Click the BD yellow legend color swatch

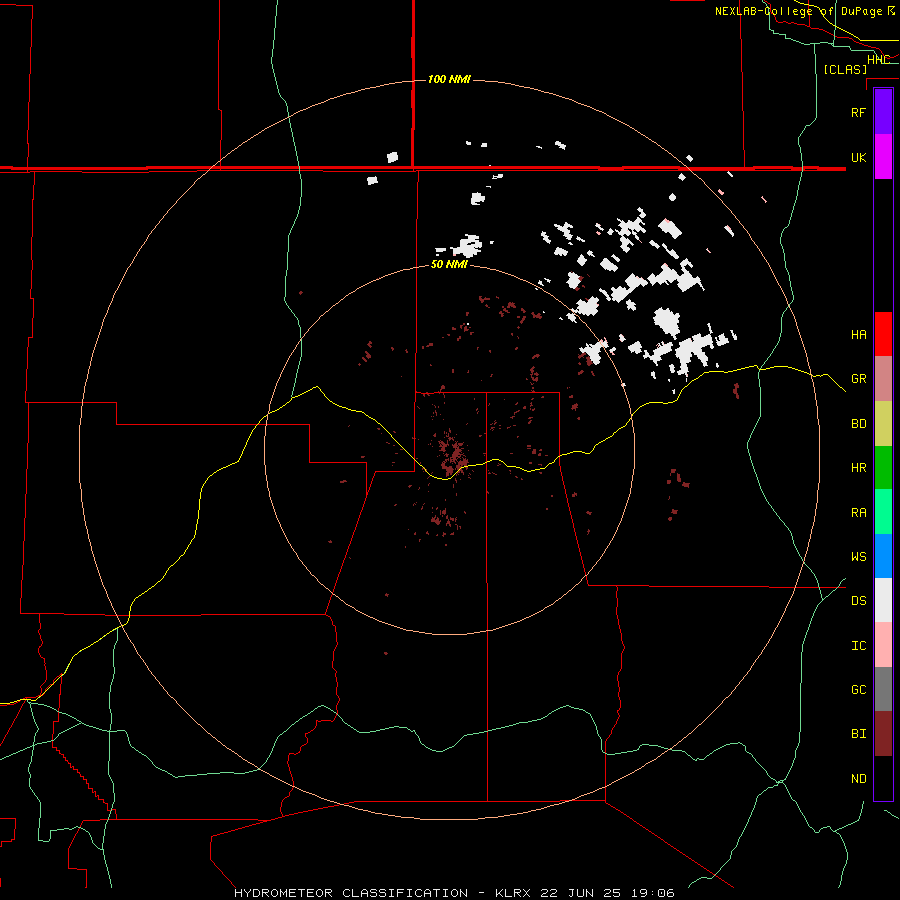883,424
